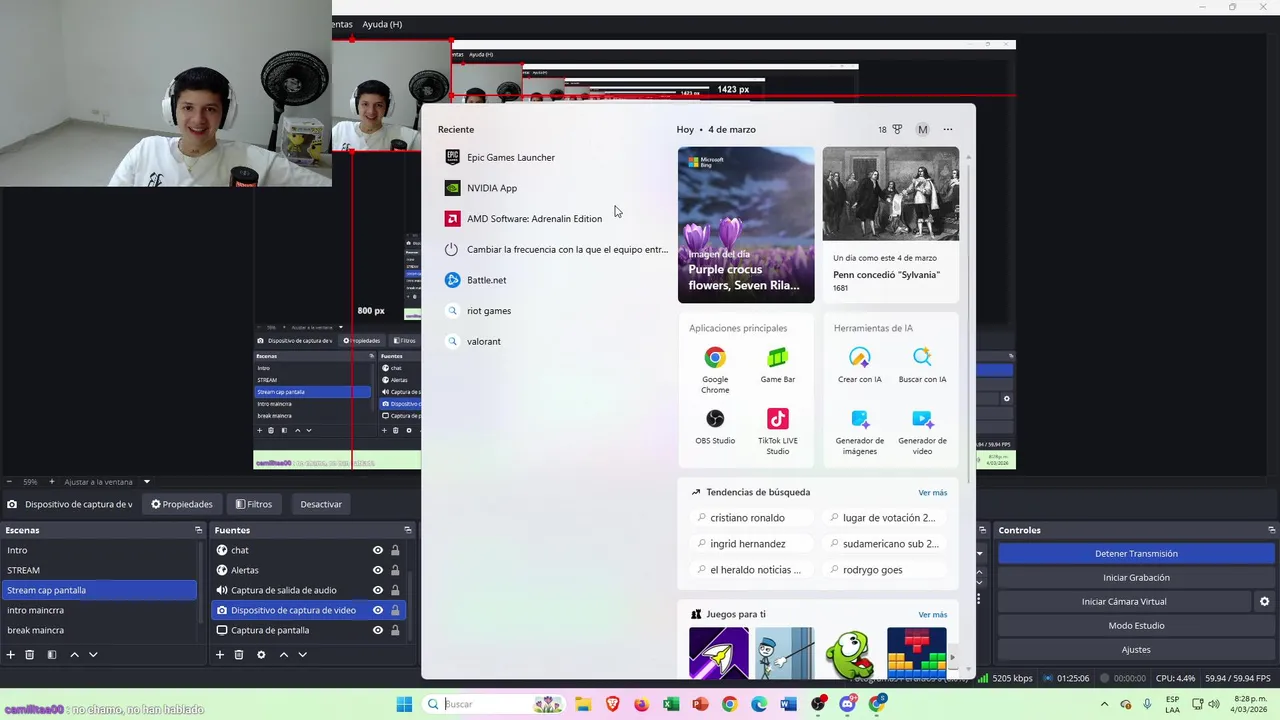Hide Captura de salida de audio source
The image size is (1280, 720).
378,590
